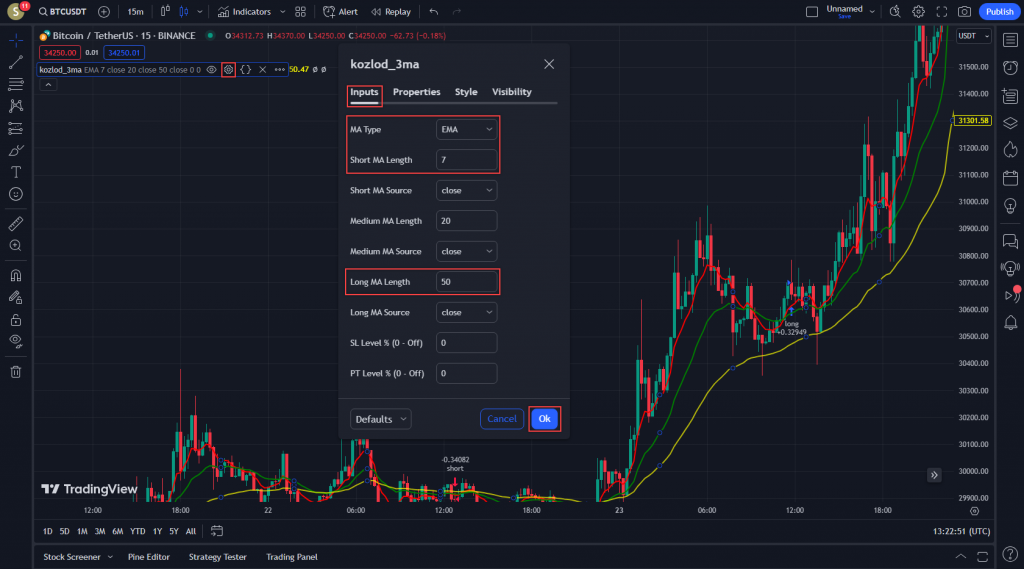
Task: Select the Text annotation tool
Action: 16,172
